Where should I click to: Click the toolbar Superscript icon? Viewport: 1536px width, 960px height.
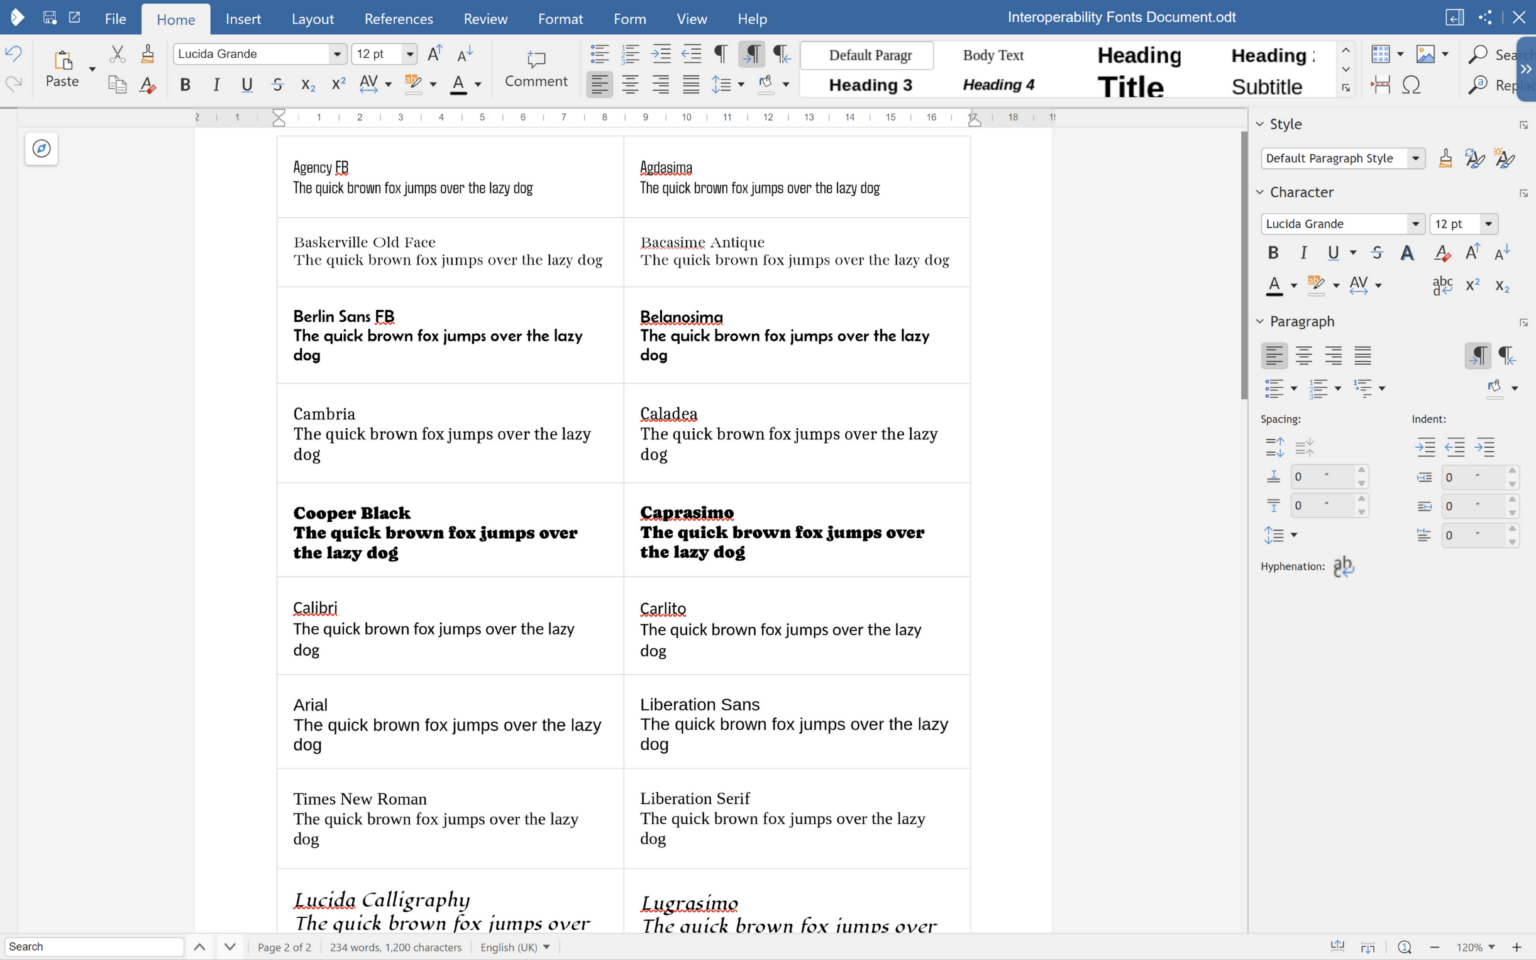coord(339,85)
